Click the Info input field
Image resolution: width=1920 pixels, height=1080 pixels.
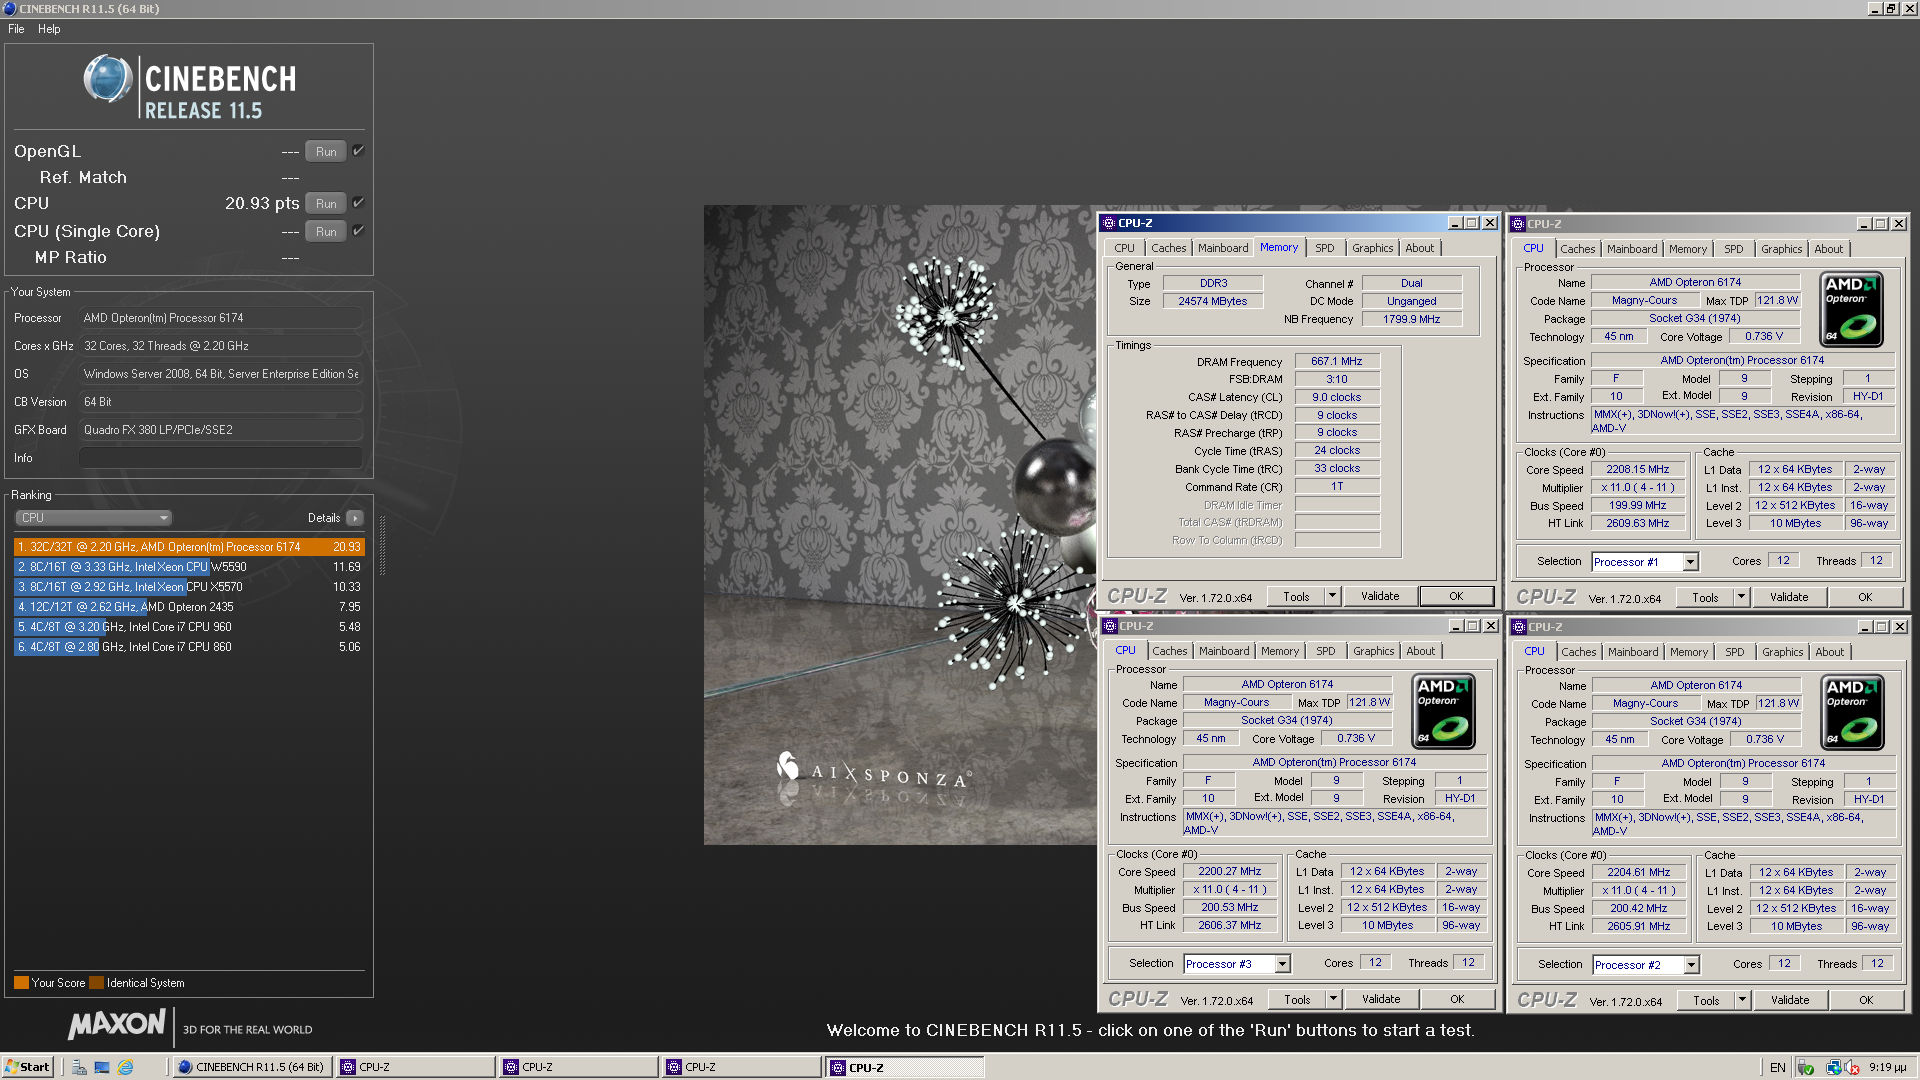[220, 458]
